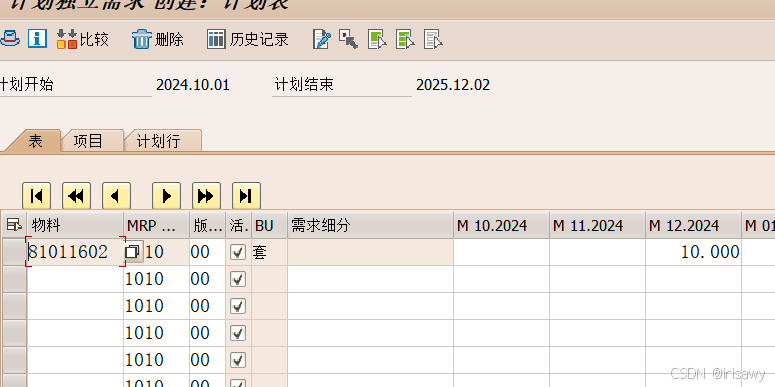Click the 10.000 cell under M 12.2024
This screenshot has height=387, width=775.
pos(693,252)
